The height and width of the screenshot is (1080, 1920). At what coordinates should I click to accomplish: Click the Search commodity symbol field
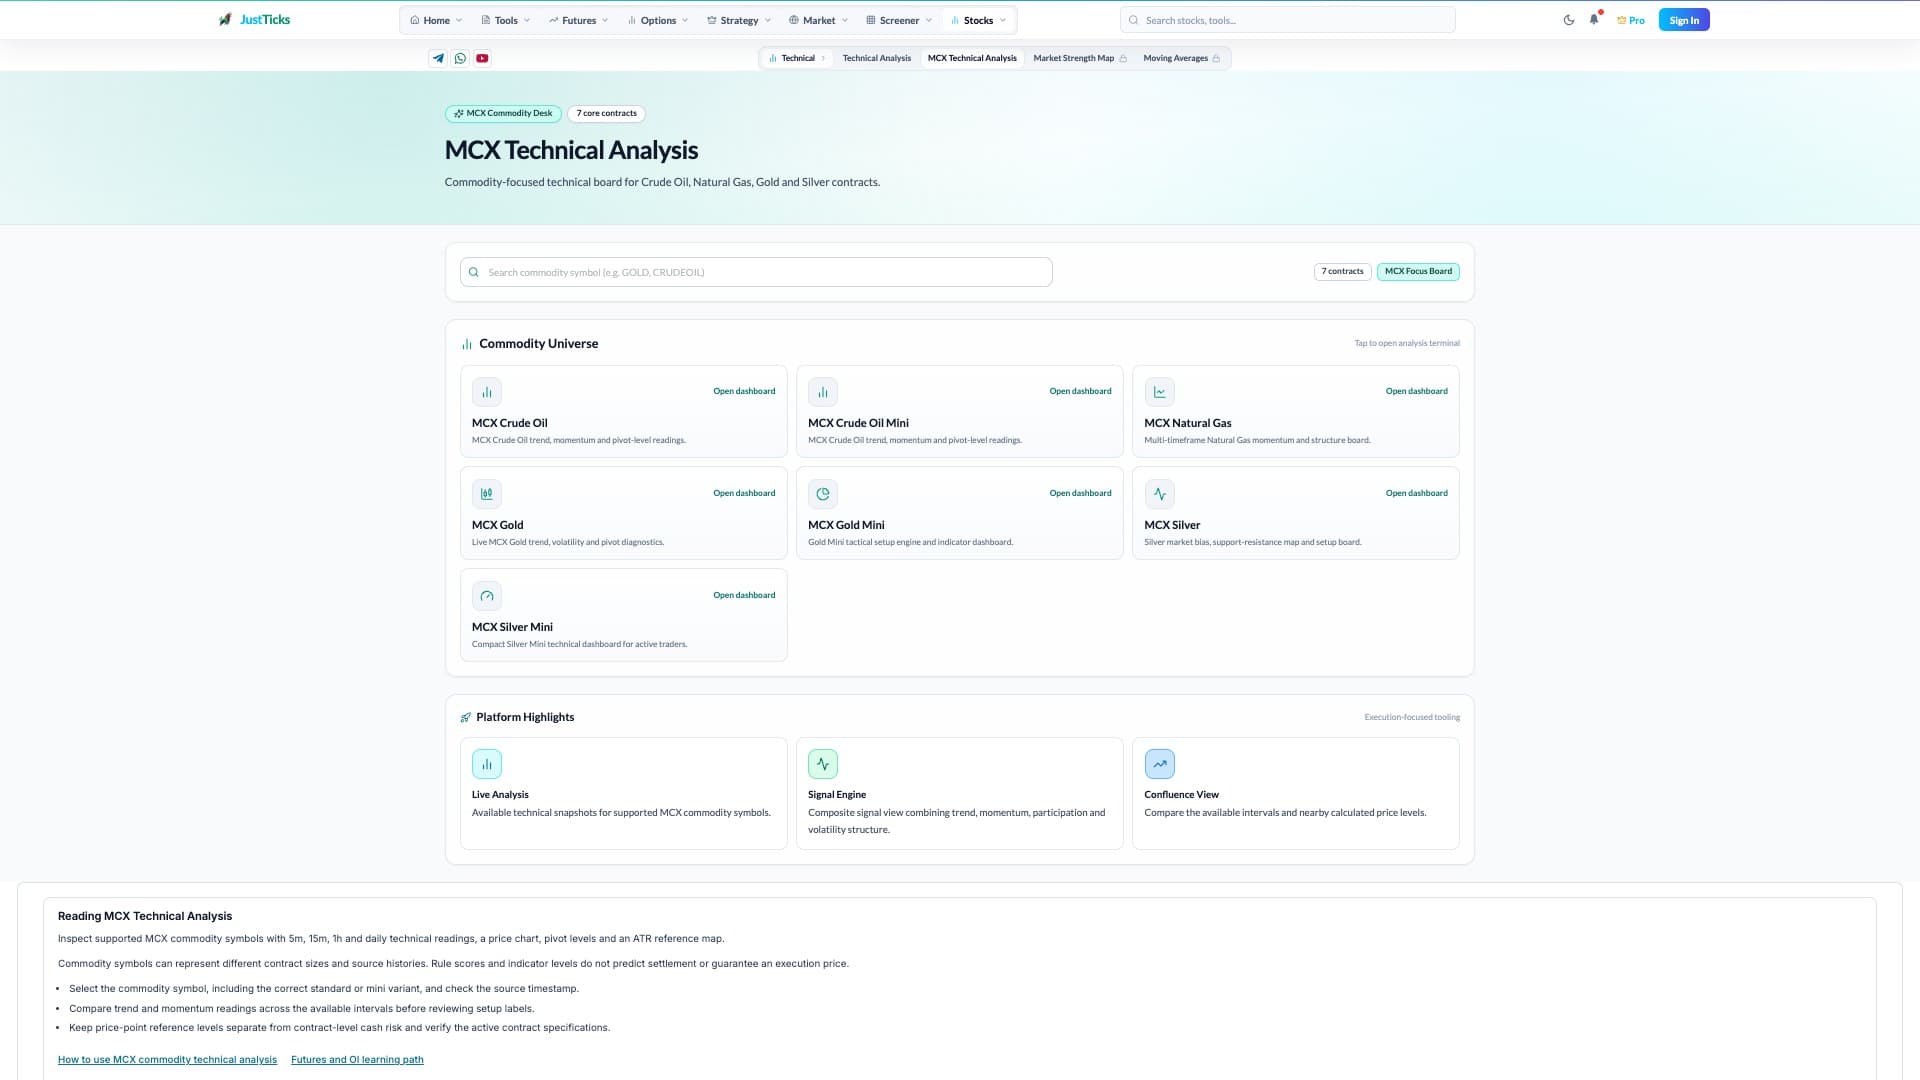tap(756, 272)
